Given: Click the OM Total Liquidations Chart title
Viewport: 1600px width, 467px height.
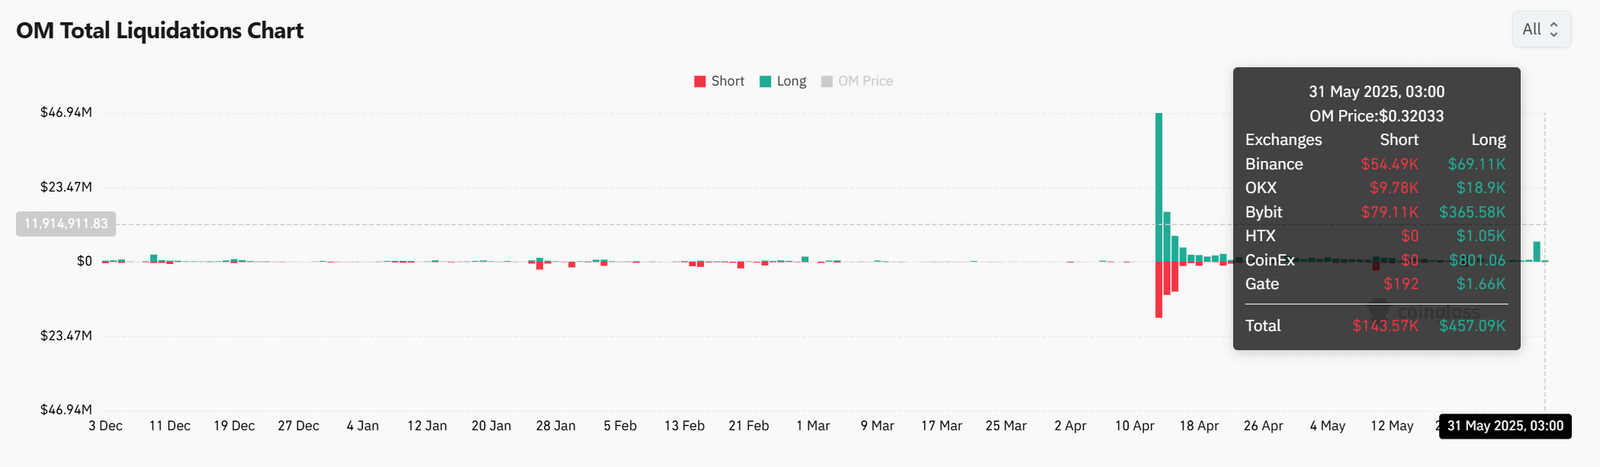Looking at the screenshot, I should 160,31.
